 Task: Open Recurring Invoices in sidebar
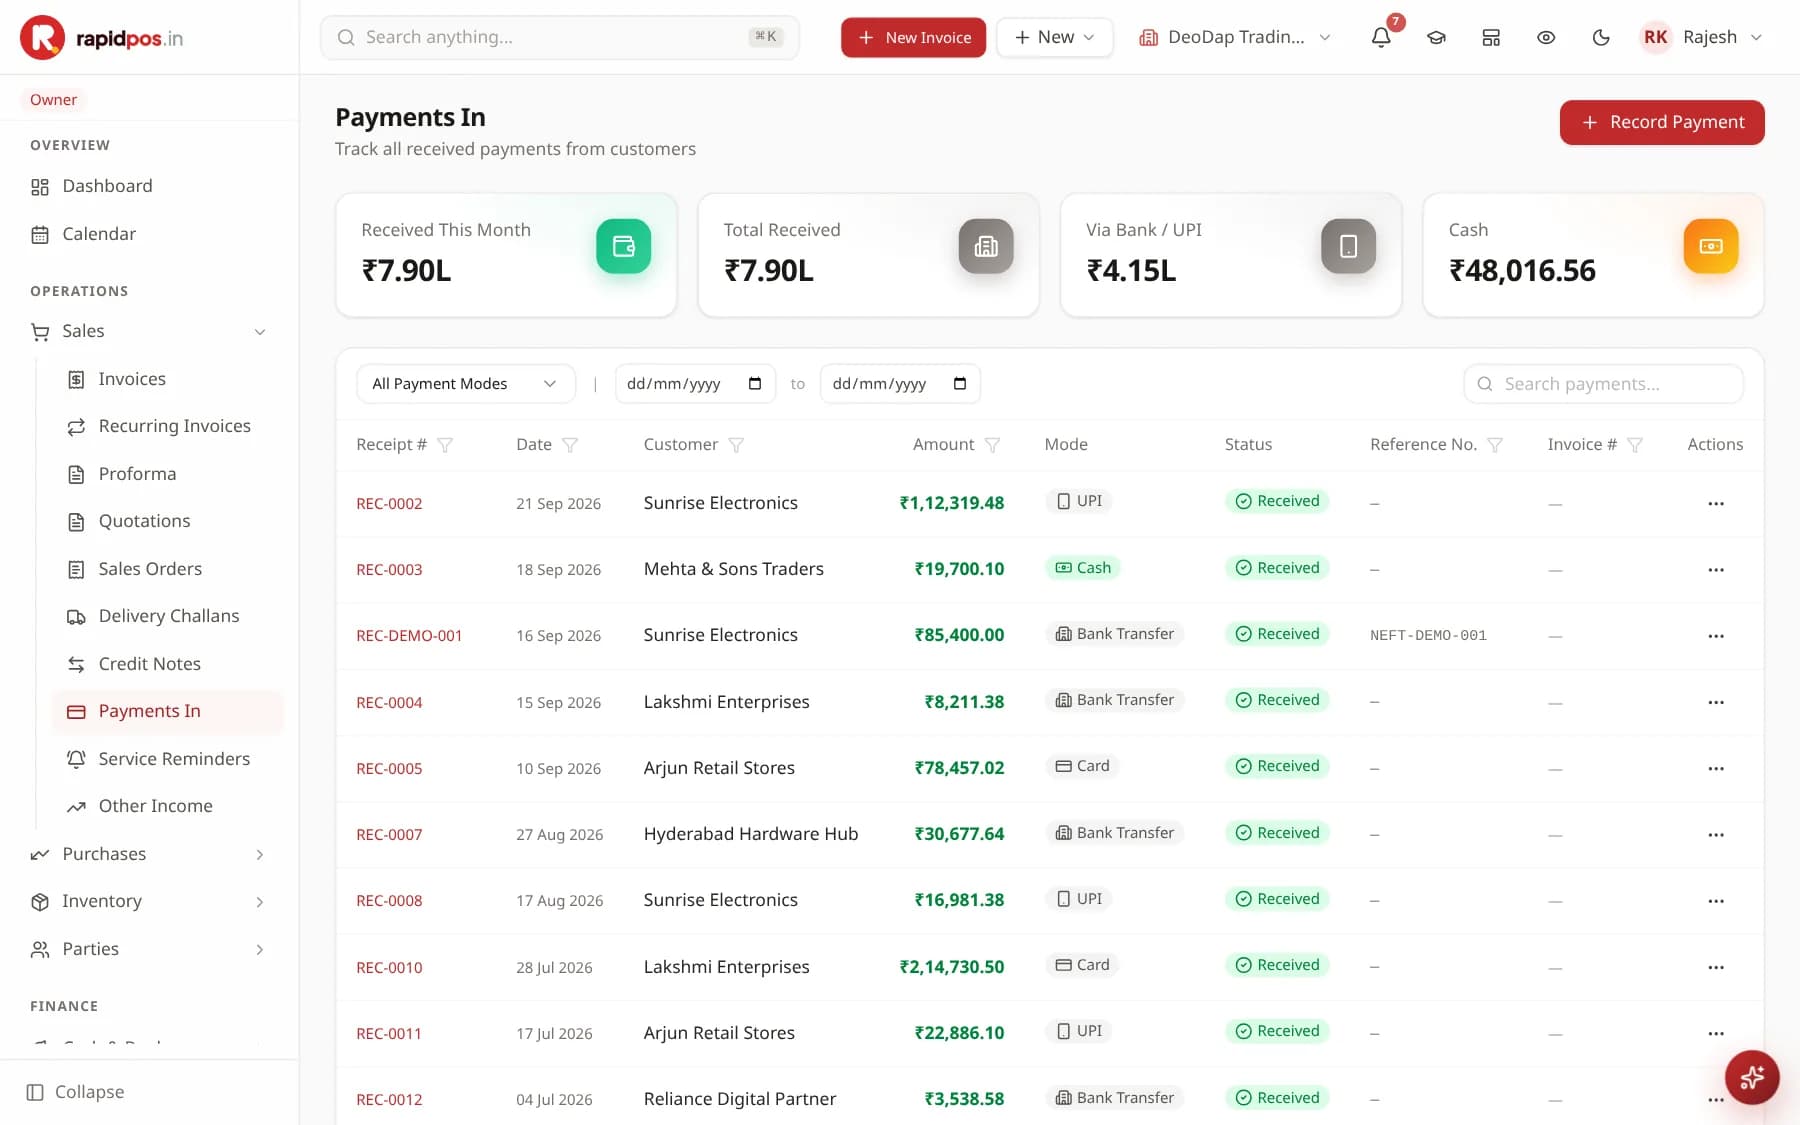[x=168, y=426]
